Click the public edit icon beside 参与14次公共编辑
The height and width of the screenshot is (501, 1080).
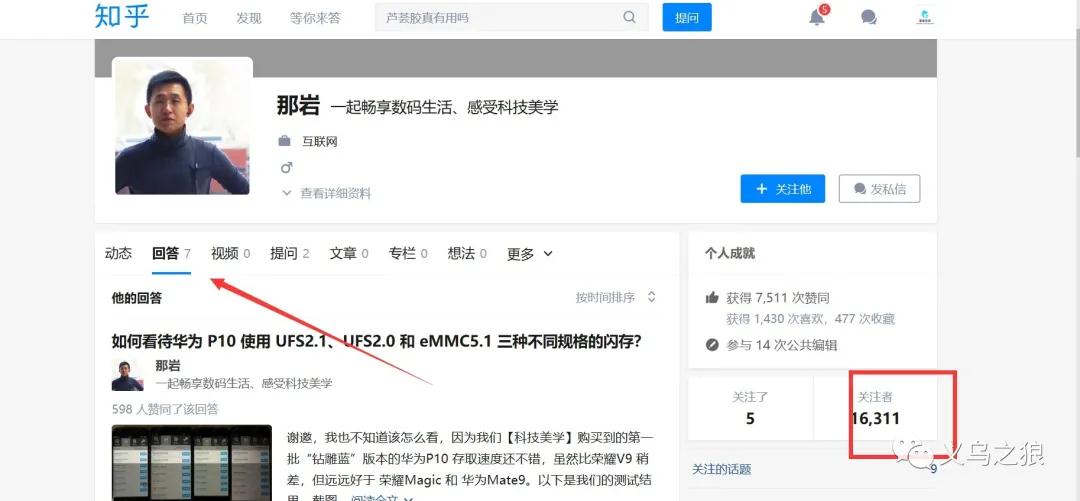click(x=712, y=345)
